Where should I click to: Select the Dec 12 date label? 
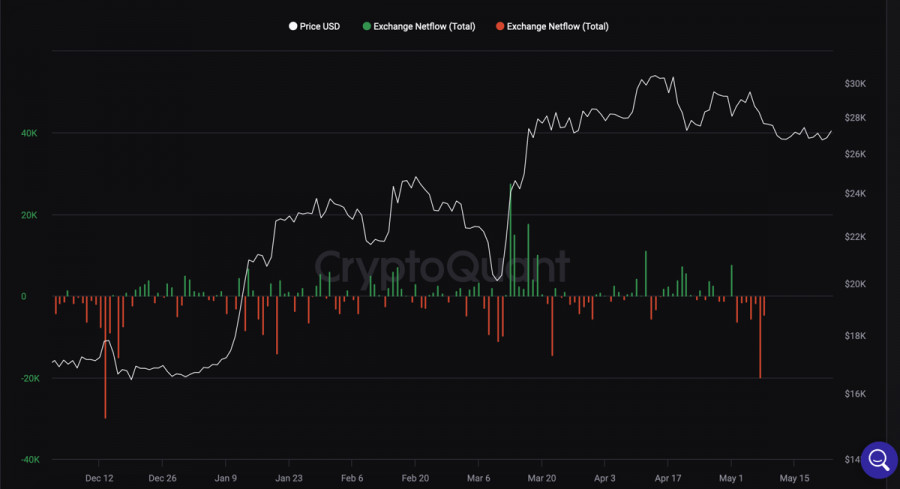pos(100,478)
